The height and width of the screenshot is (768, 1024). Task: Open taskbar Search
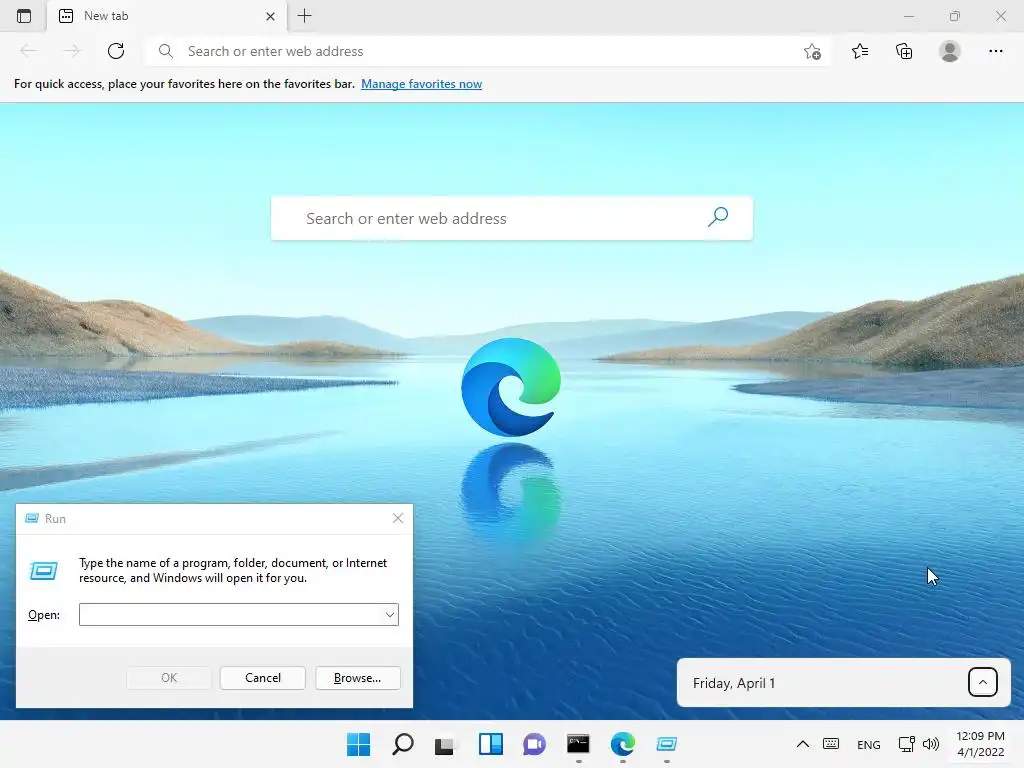(x=402, y=744)
